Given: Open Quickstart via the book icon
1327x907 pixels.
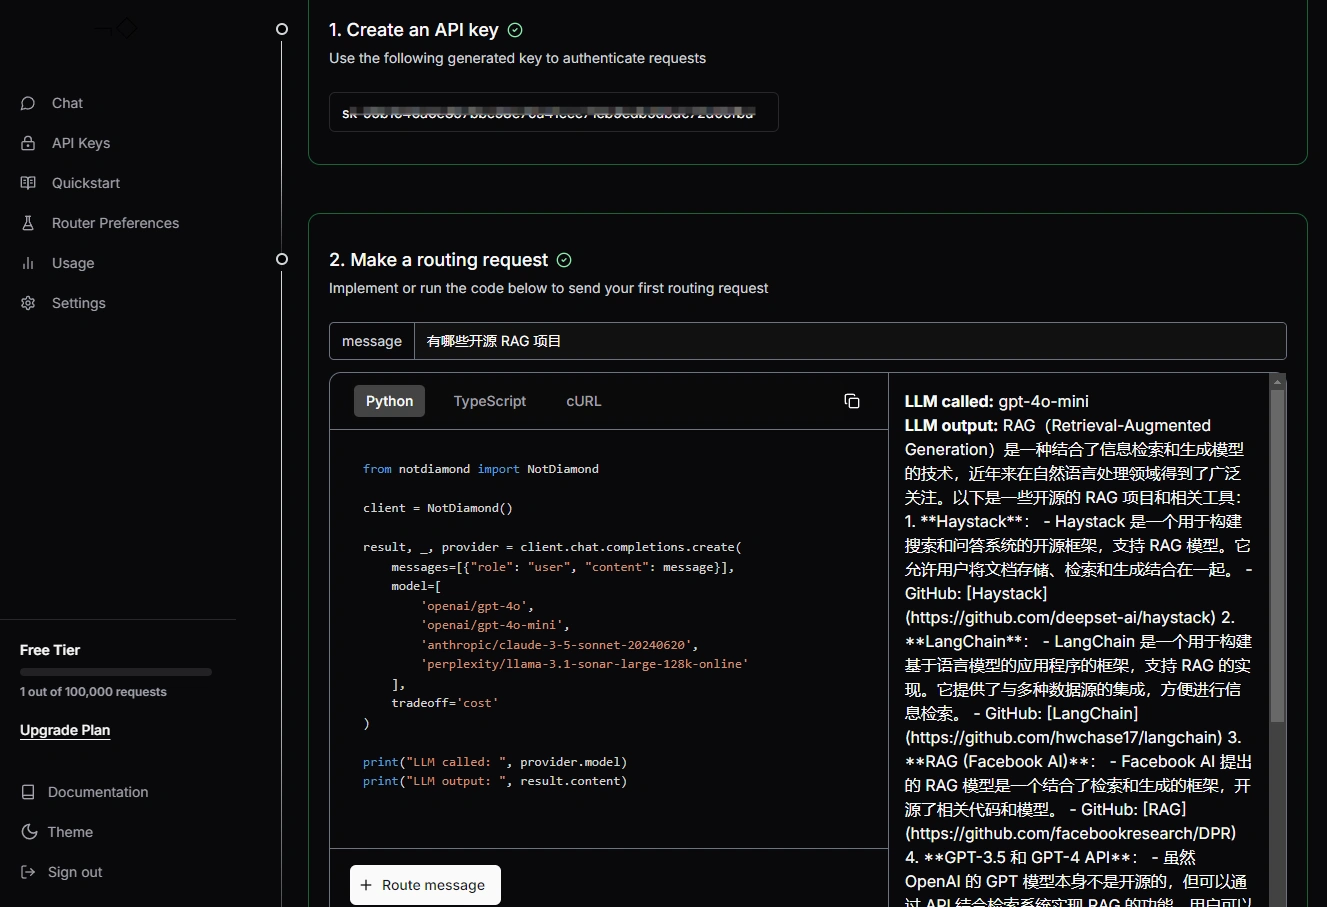Looking at the screenshot, I should [28, 183].
